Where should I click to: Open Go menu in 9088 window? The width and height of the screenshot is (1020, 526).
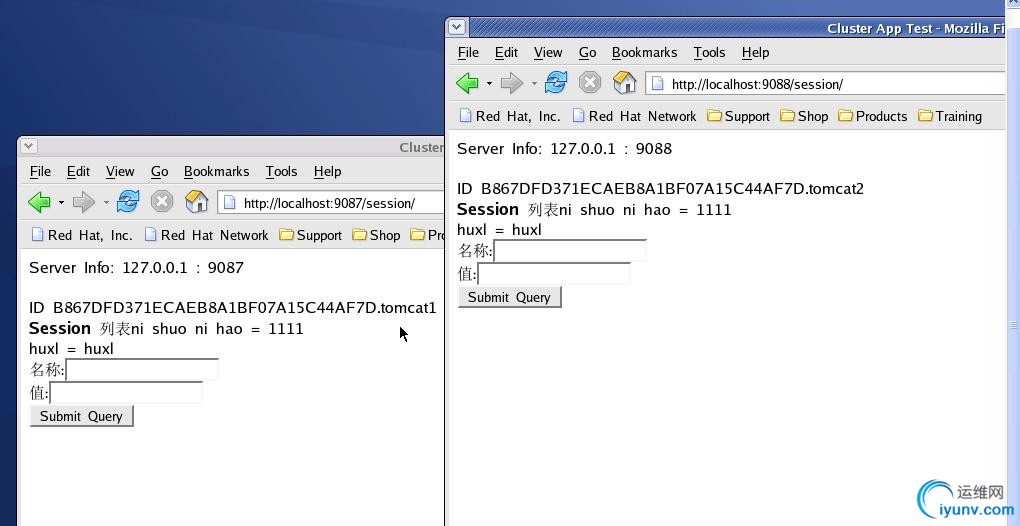pyautogui.click(x=587, y=53)
